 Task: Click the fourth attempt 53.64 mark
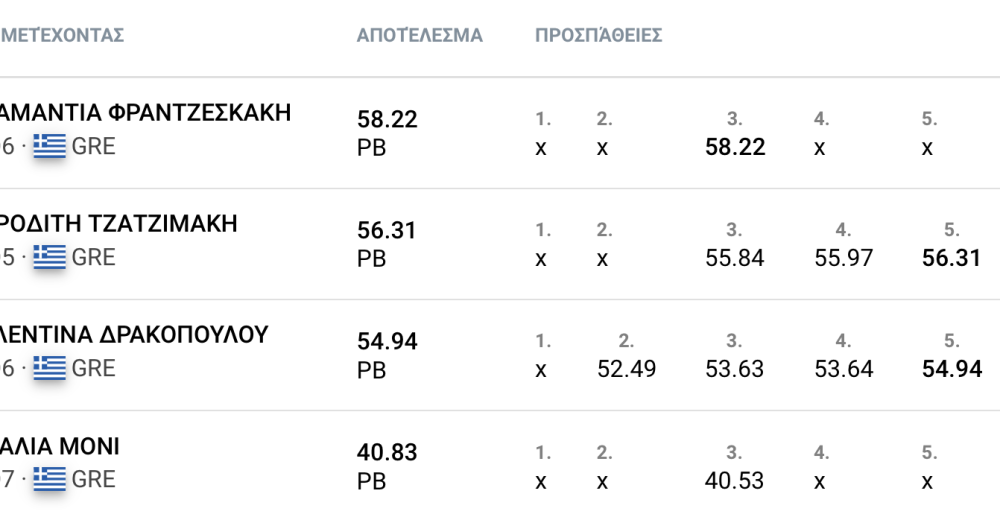(844, 370)
